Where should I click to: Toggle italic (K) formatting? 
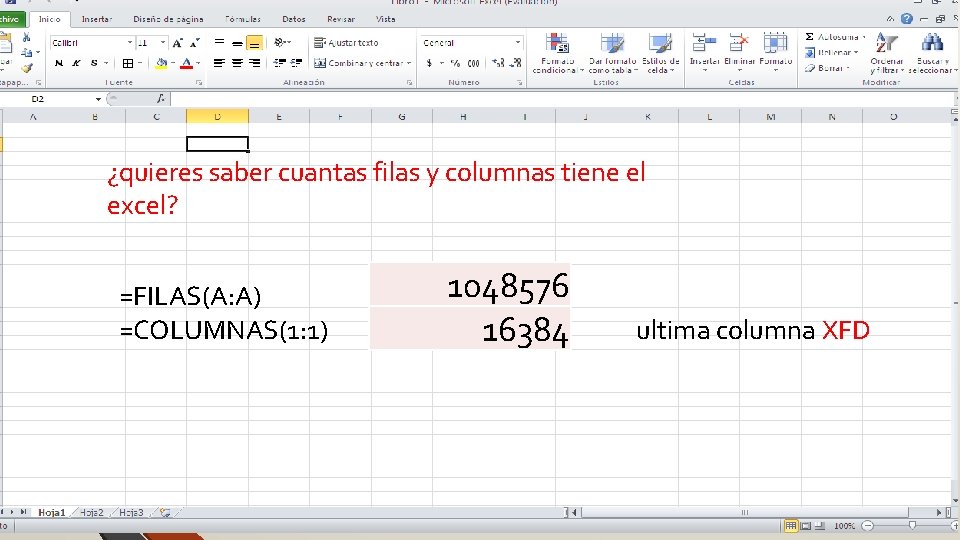click(x=76, y=63)
